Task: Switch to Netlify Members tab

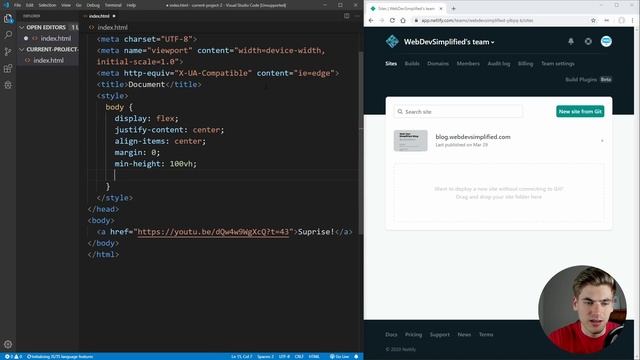Action: click(468, 64)
